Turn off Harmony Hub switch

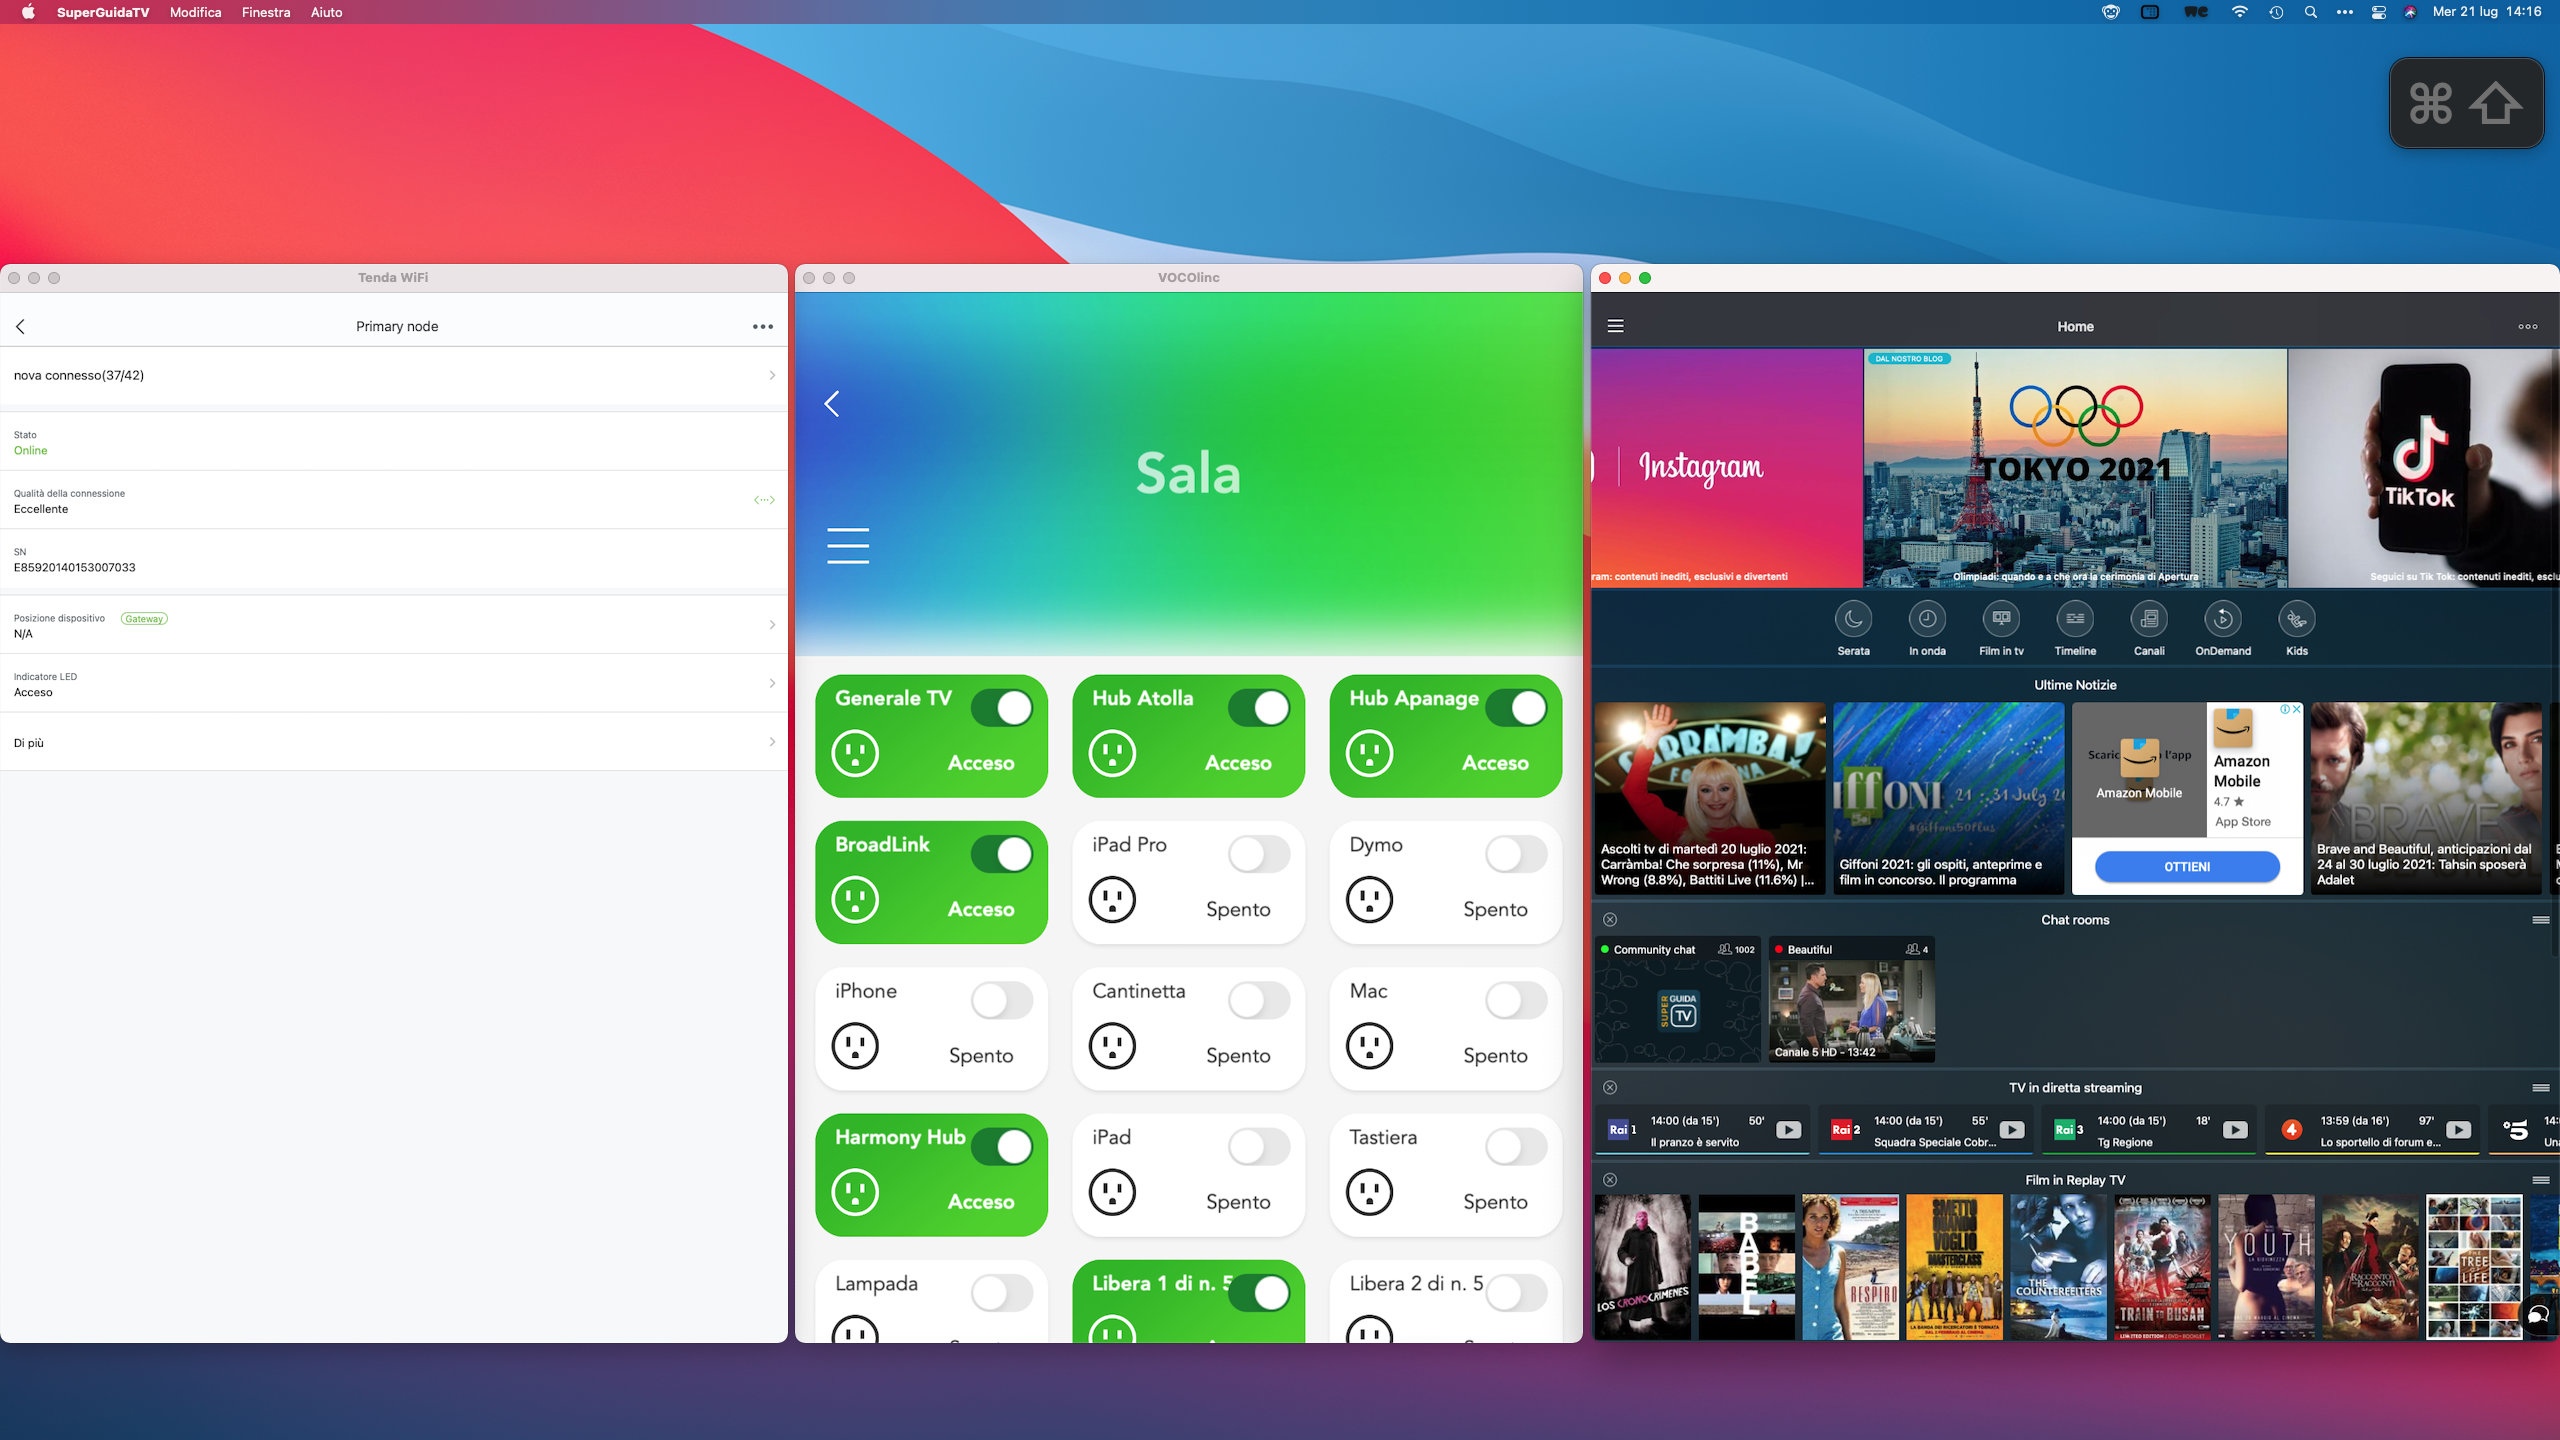pos(1001,1147)
